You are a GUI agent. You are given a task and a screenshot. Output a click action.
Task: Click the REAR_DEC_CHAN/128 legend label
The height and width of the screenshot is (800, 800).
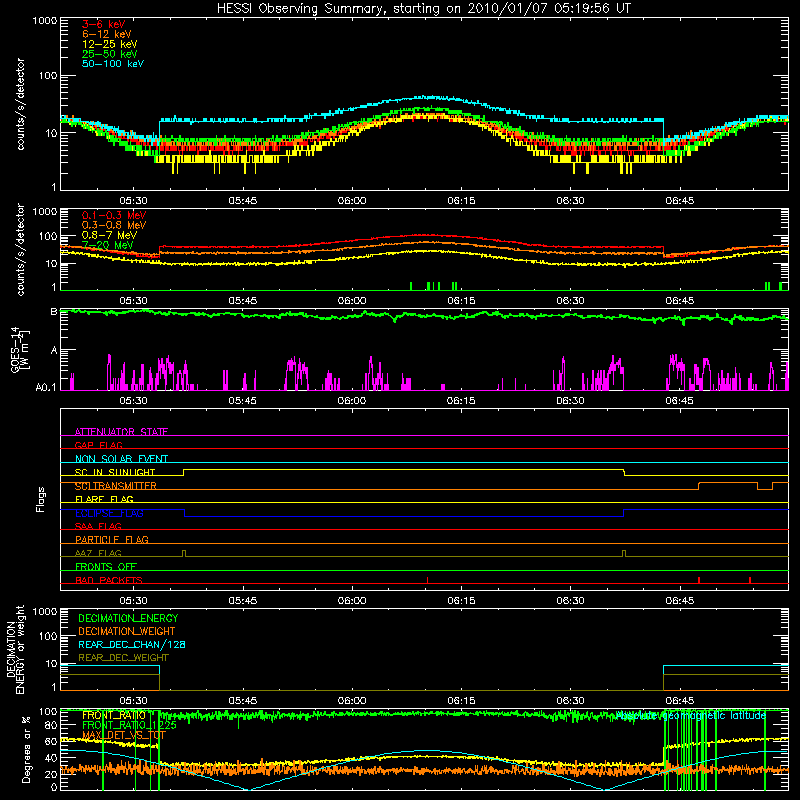(132, 644)
